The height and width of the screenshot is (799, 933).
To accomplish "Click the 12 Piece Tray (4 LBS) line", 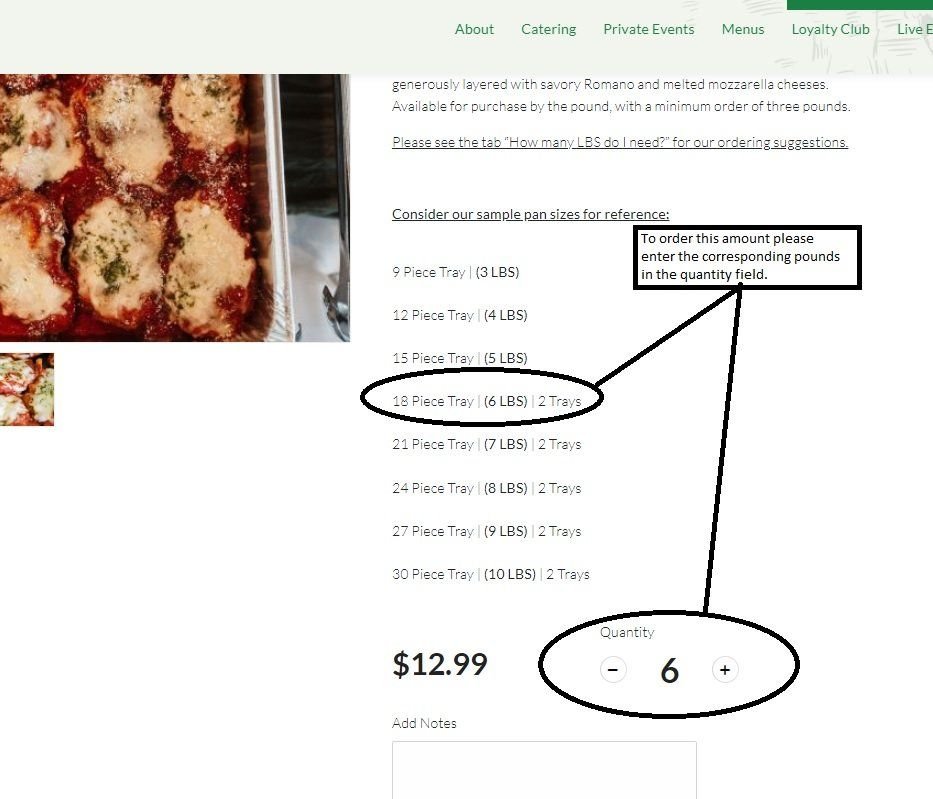I will click(460, 315).
